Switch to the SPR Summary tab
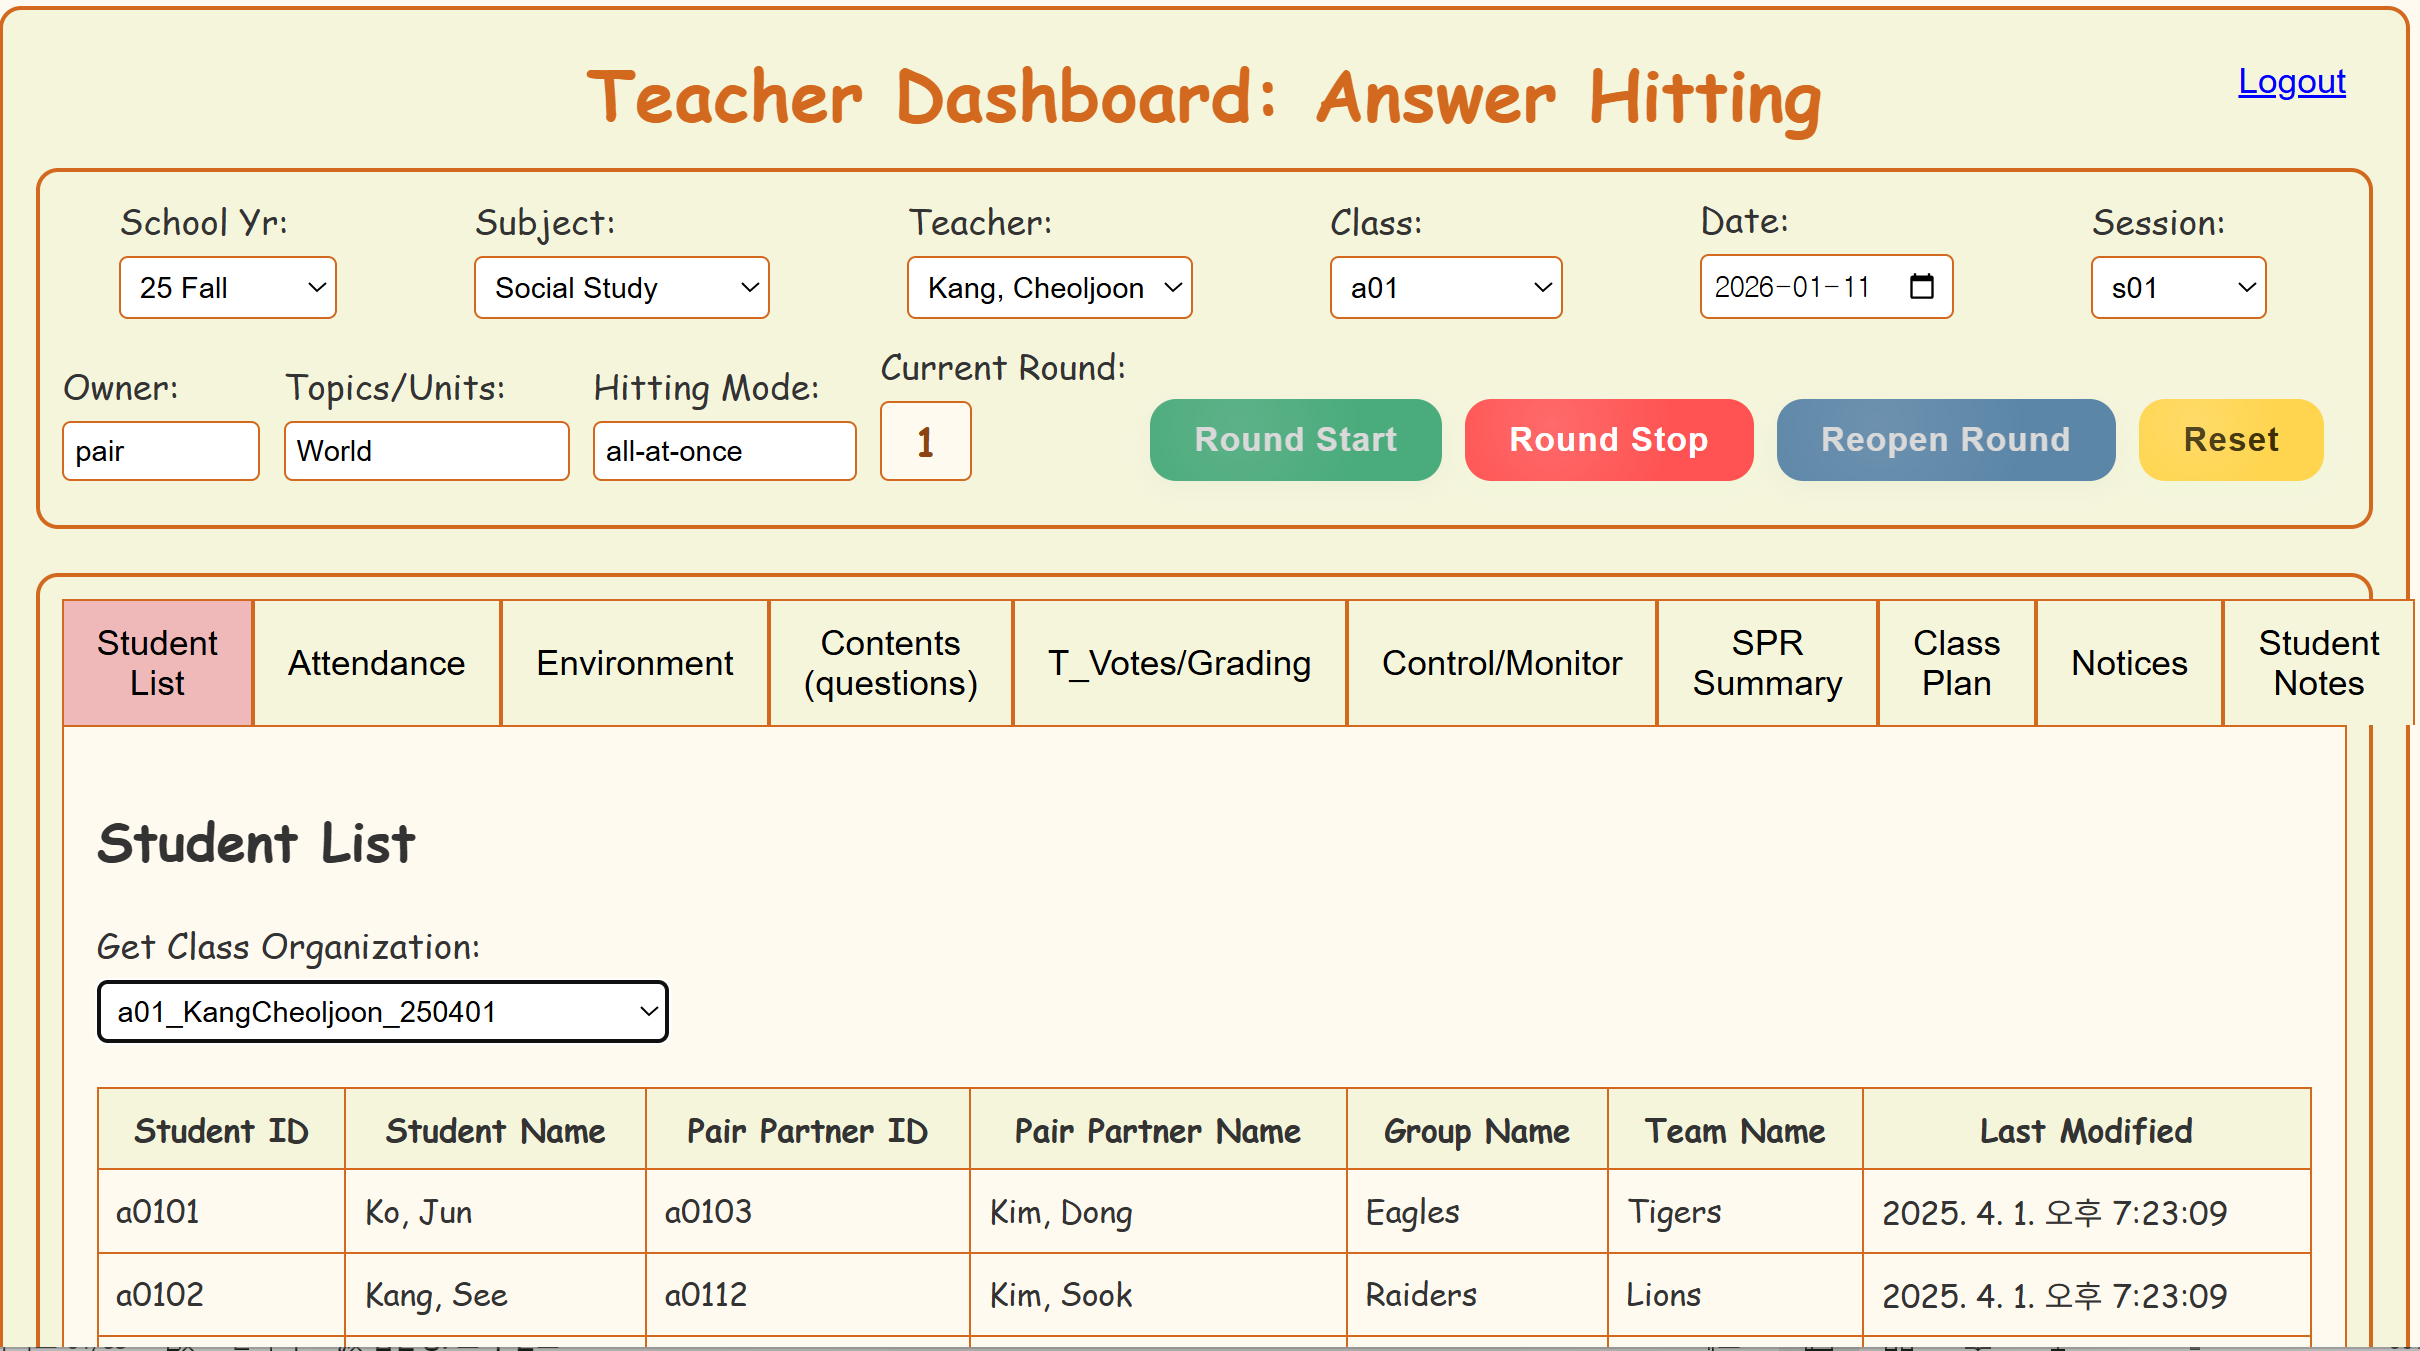This screenshot has width=2420, height=1351. point(1766,663)
